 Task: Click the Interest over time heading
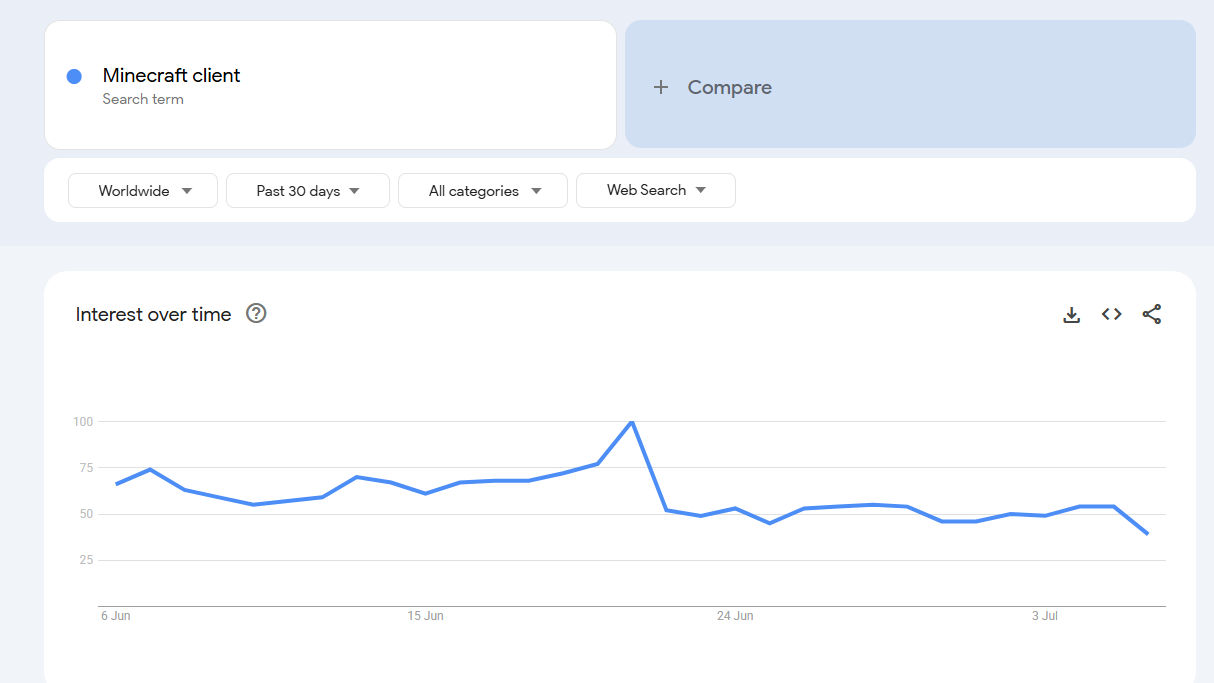[x=153, y=314]
